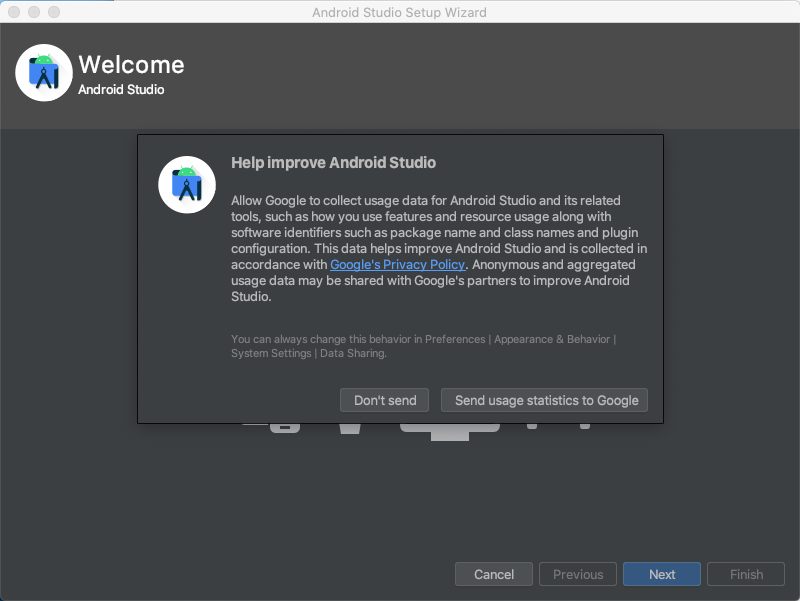
Task: Click Android Studio logo in Welcome header
Action: coord(44,72)
